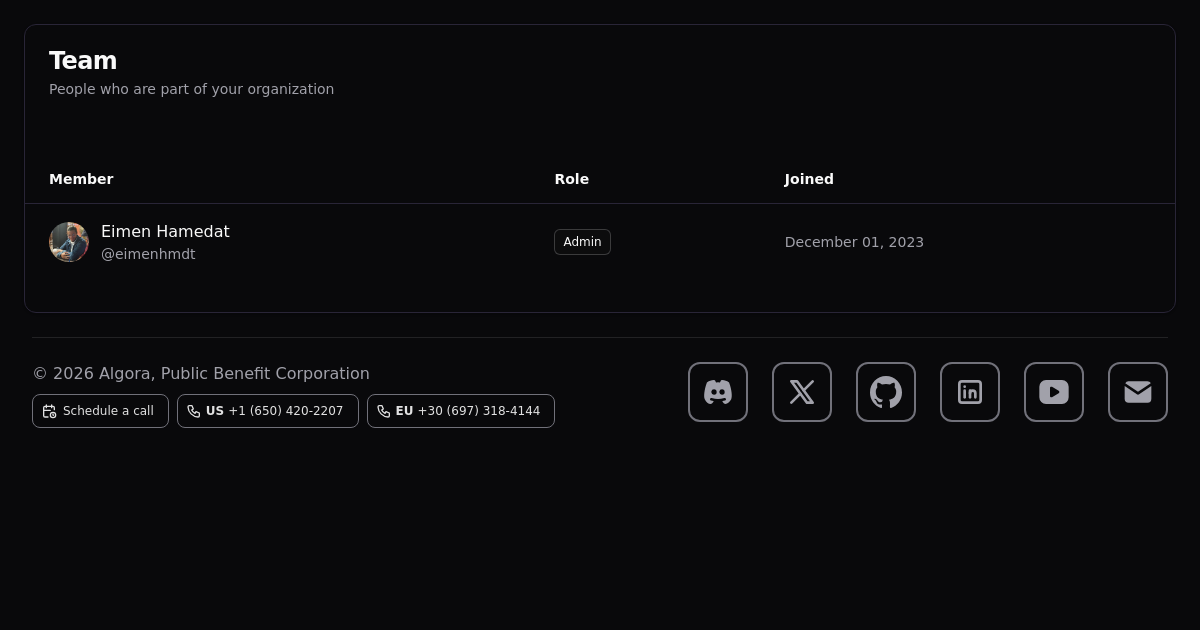Open the Discord community link
The width and height of the screenshot is (1200, 630).
[718, 392]
